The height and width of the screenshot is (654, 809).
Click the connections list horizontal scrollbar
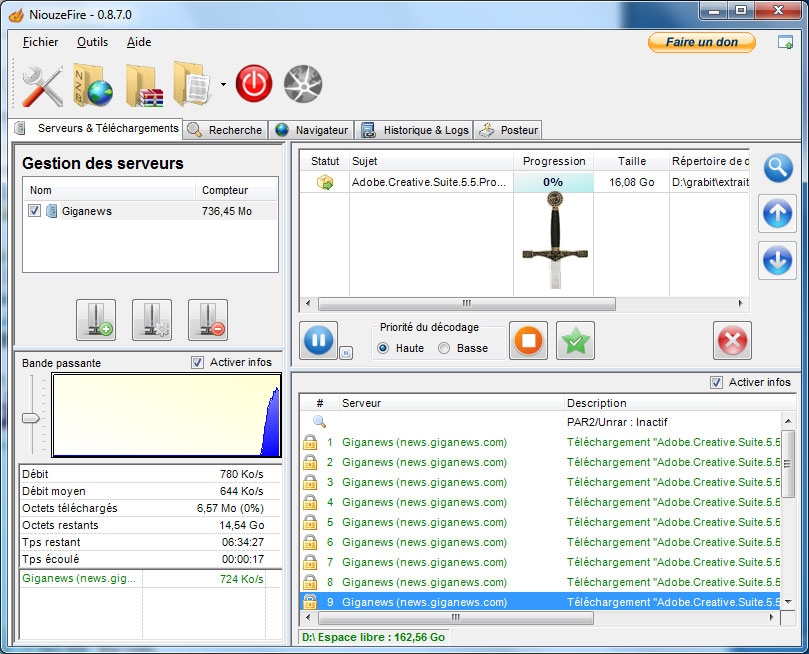tap(456, 617)
